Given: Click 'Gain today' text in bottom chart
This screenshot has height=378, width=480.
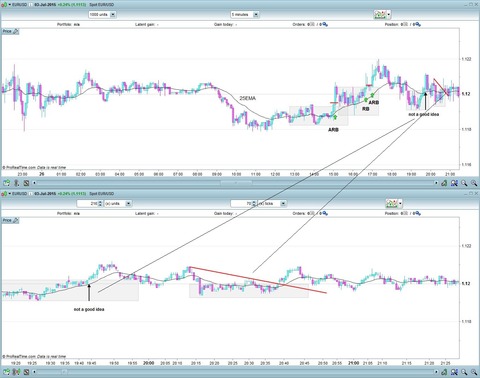Looking at the screenshot, I should [x=225, y=213].
